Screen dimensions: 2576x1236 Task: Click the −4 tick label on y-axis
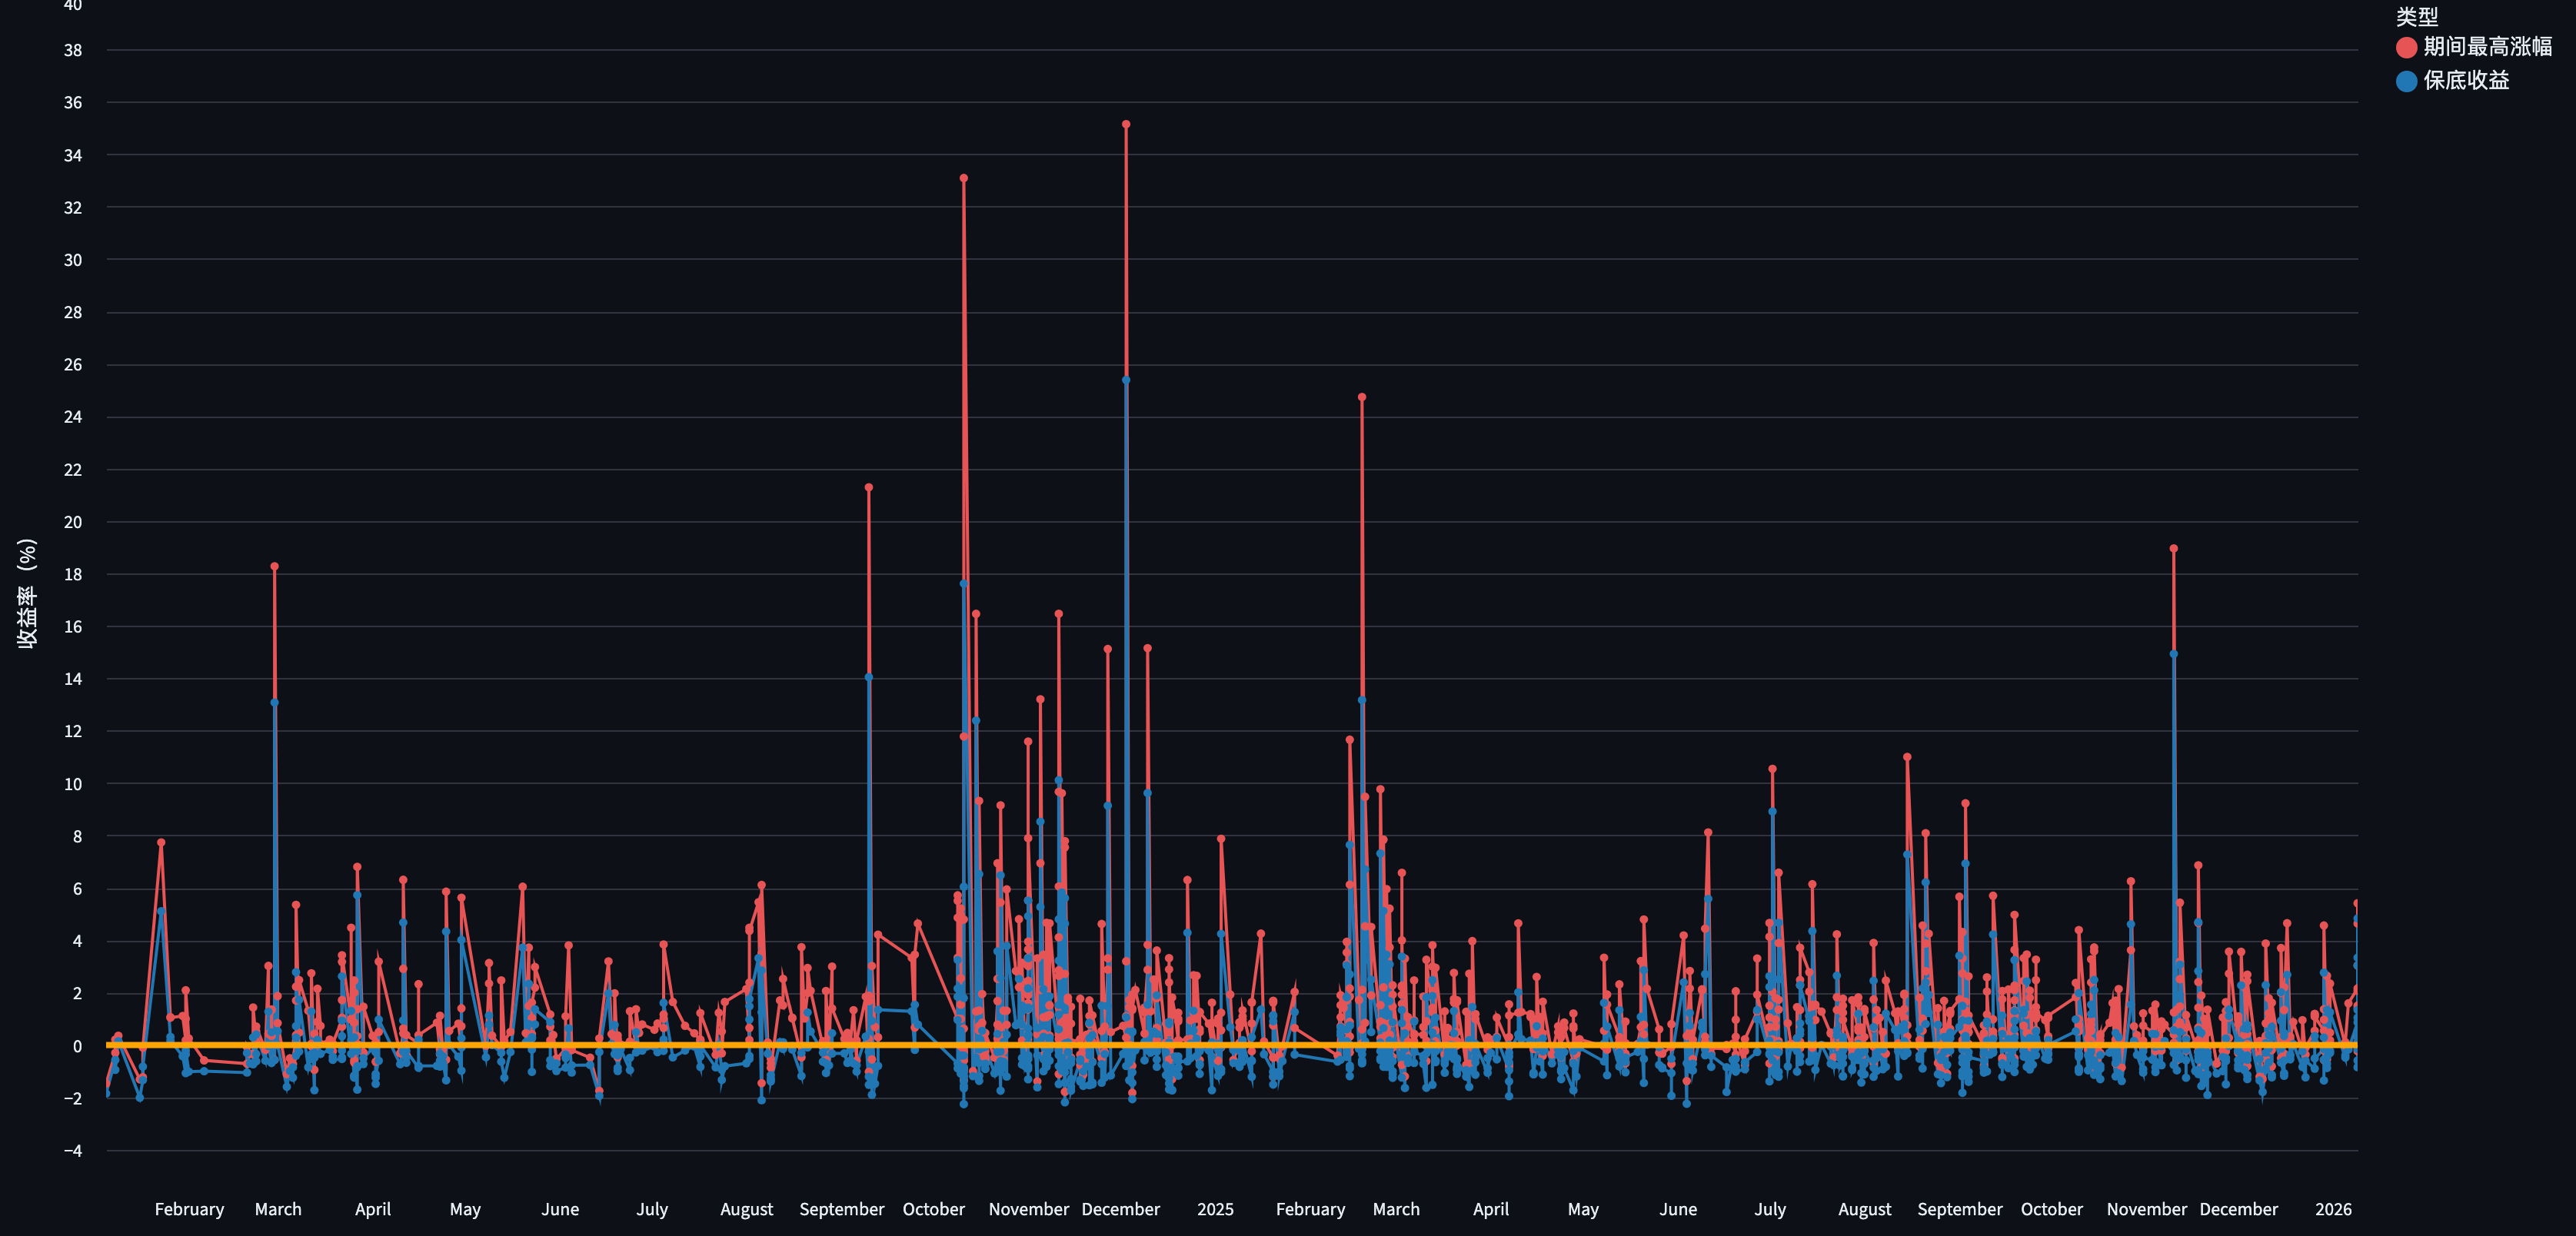[x=73, y=1151]
